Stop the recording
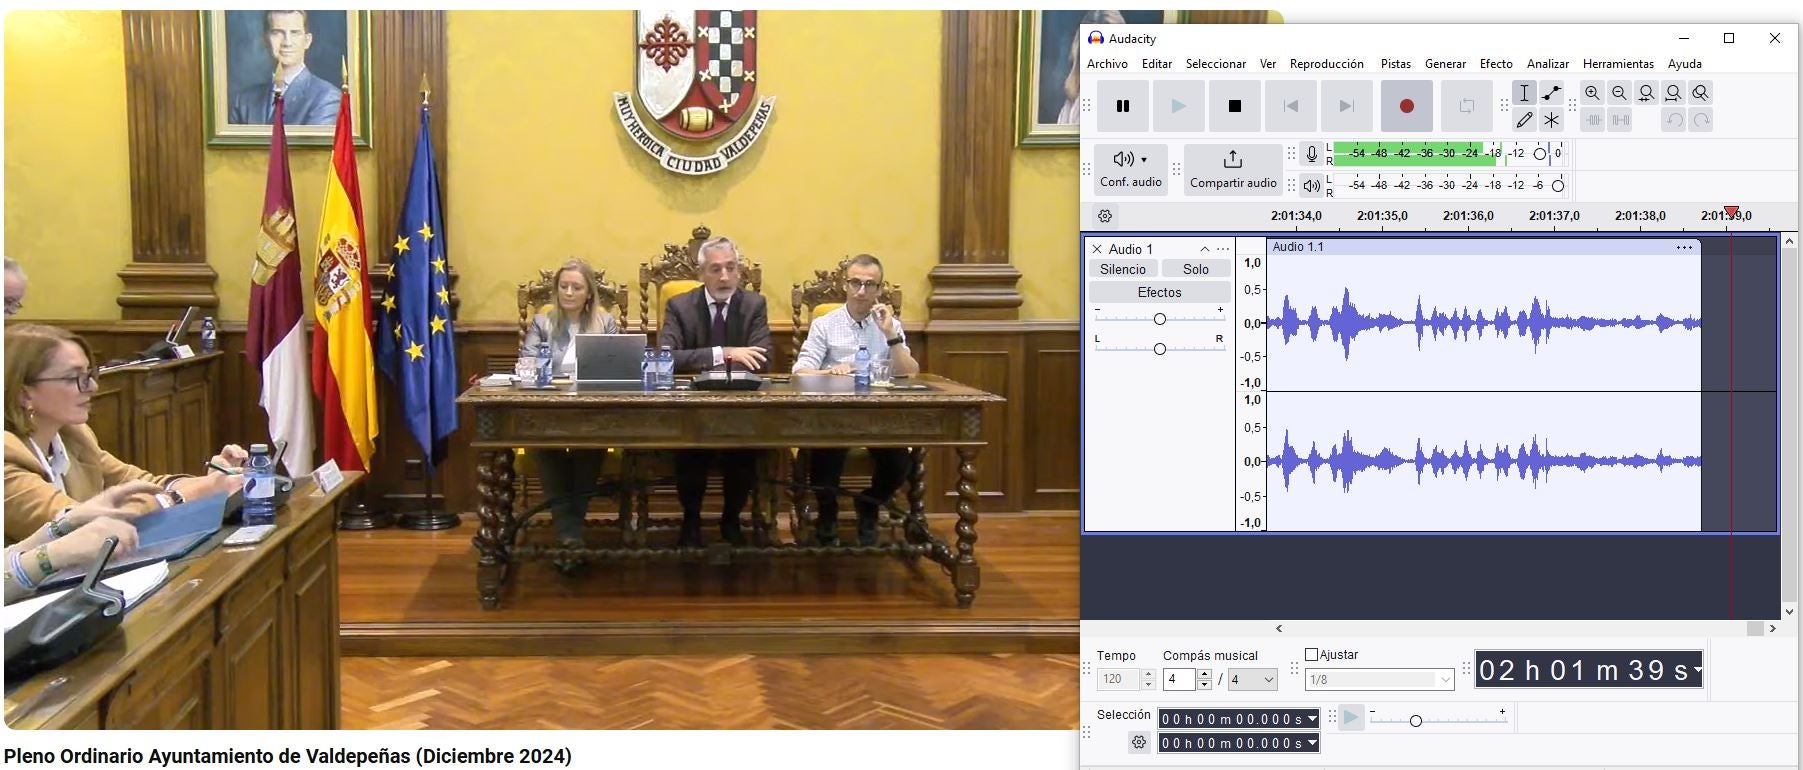The image size is (1803, 770). pyautogui.click(x=1235, y=106)
